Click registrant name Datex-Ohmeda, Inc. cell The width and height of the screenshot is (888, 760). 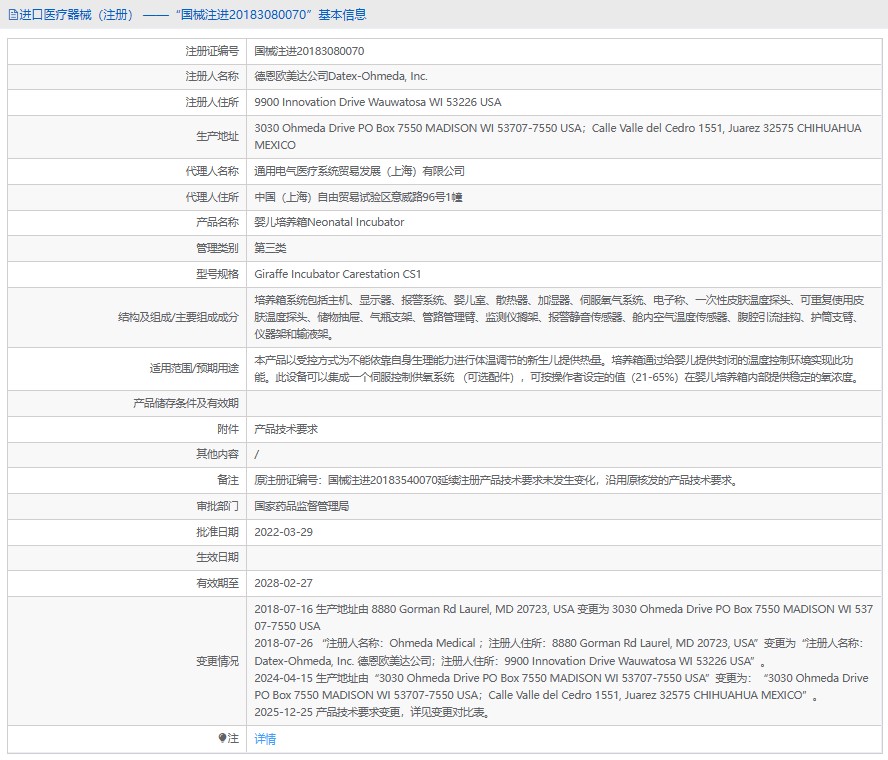pos(341,76)
